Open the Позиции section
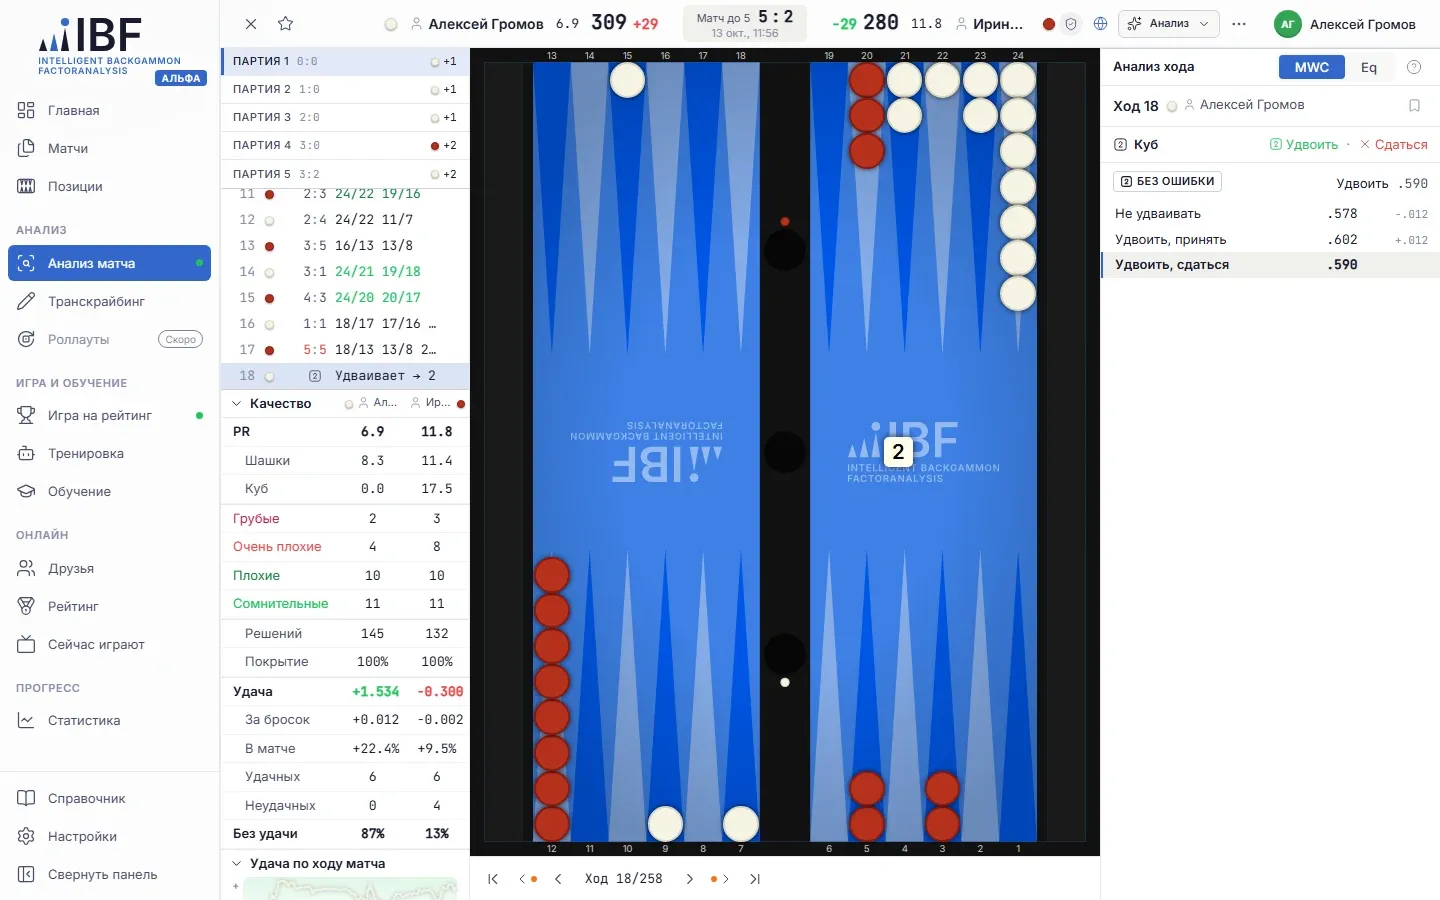 click(x=109, y=186)
